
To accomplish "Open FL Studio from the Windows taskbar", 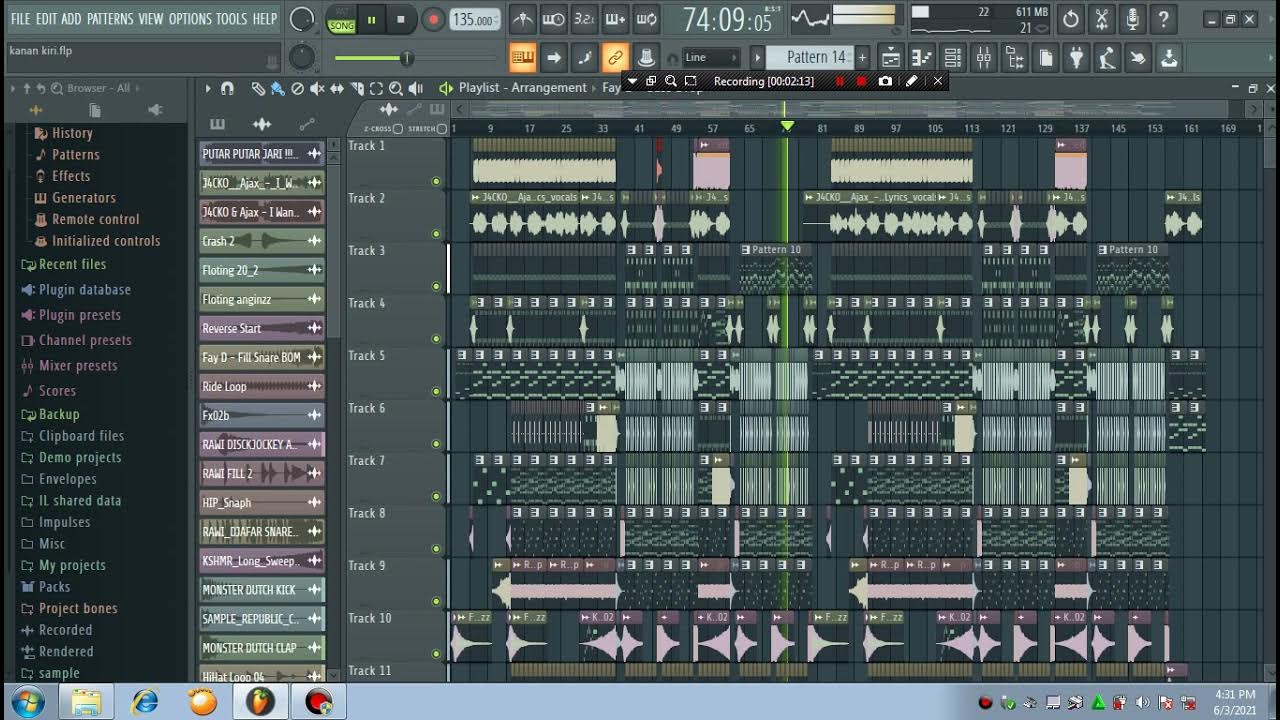I will click(x=260, y=702).
